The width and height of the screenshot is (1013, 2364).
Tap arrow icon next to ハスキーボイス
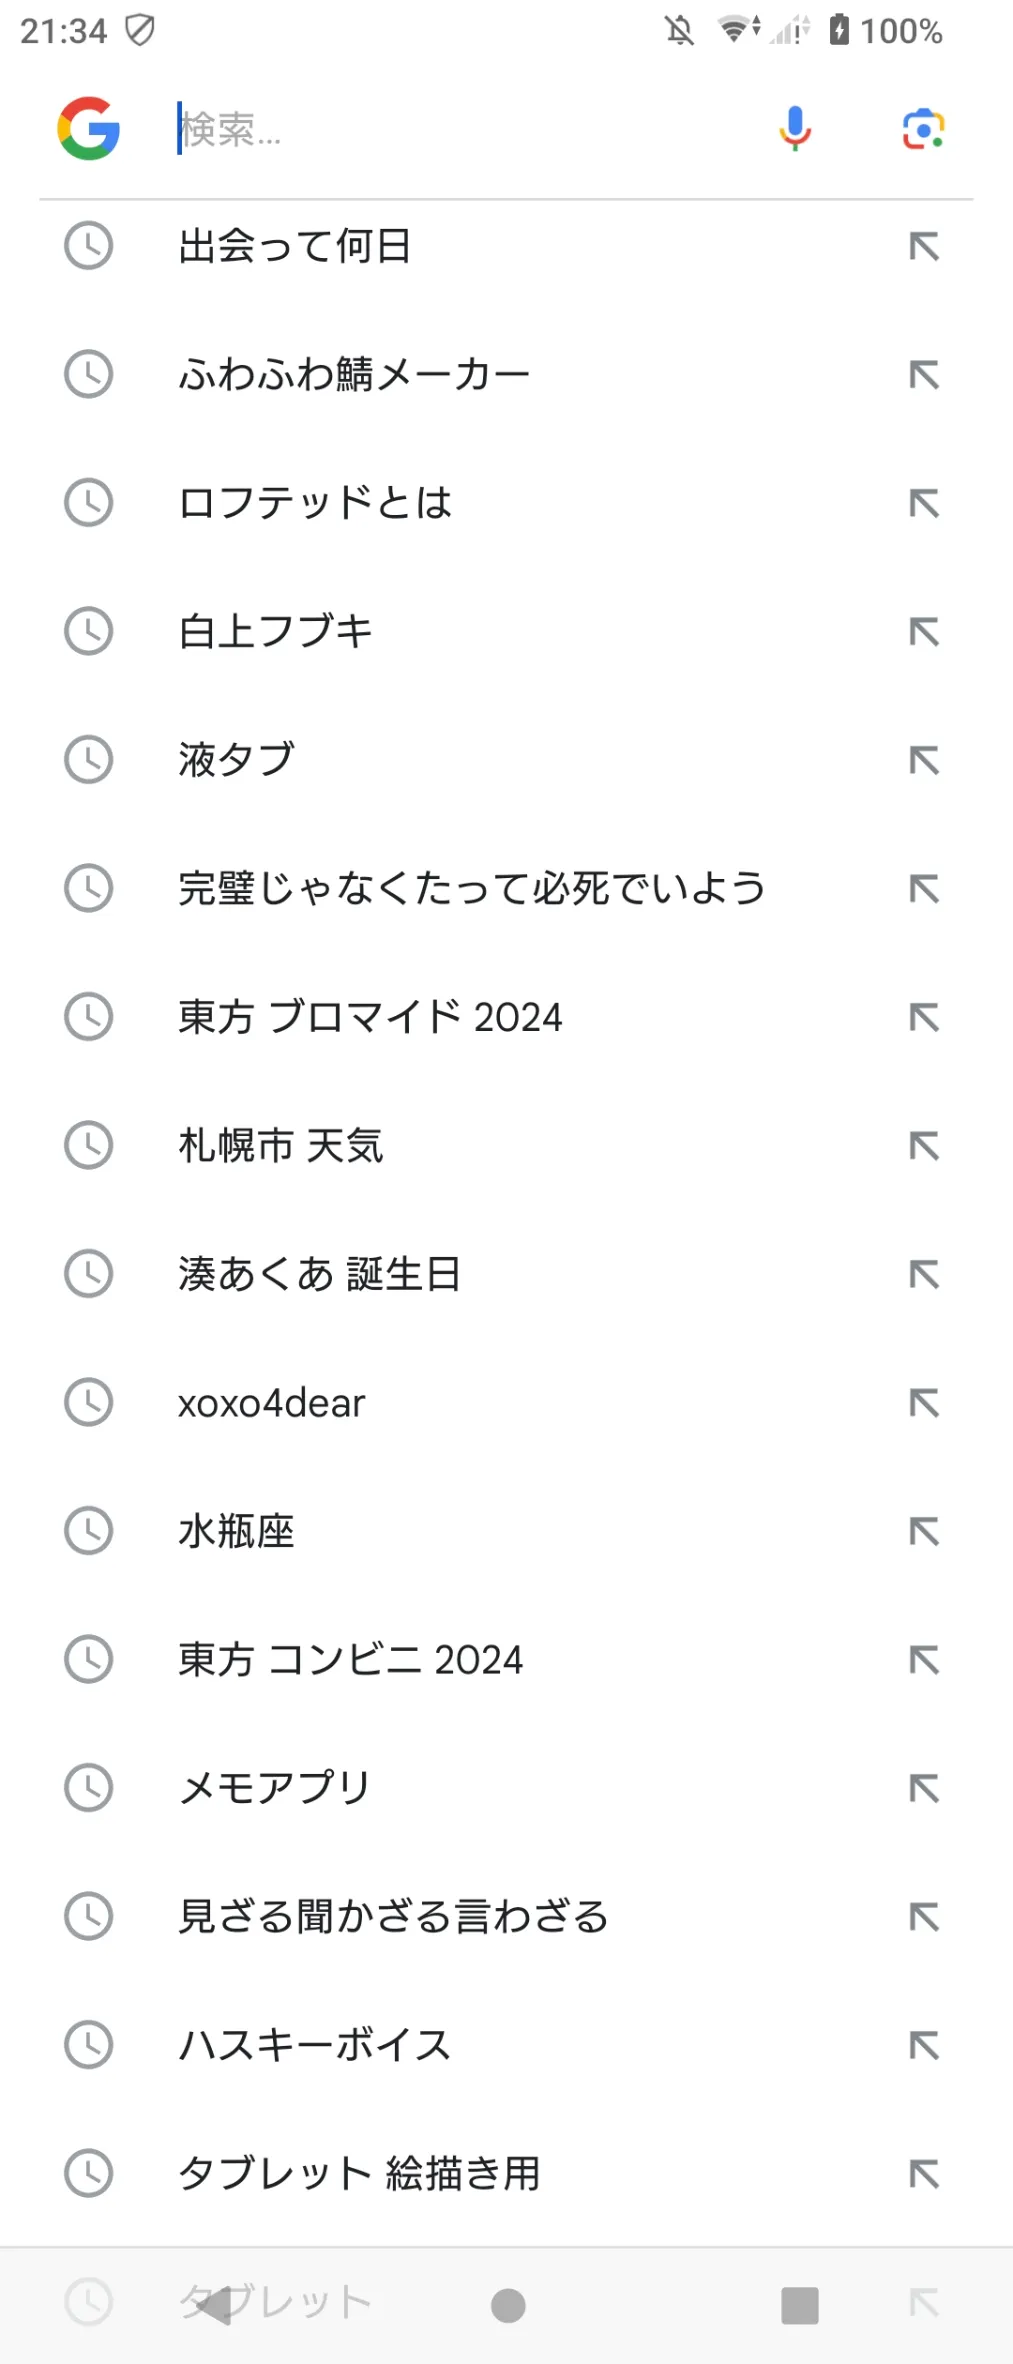tap(924, 2044)
